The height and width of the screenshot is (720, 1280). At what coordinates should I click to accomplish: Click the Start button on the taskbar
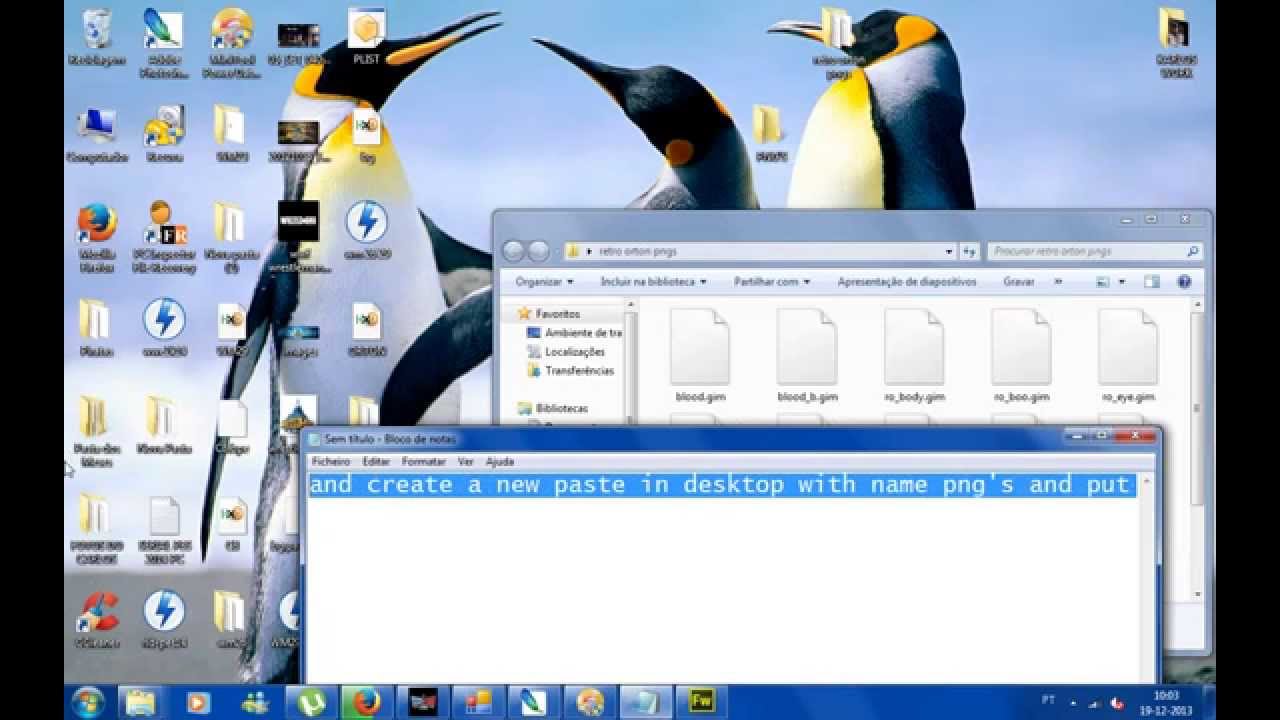[x=88, y=702]
